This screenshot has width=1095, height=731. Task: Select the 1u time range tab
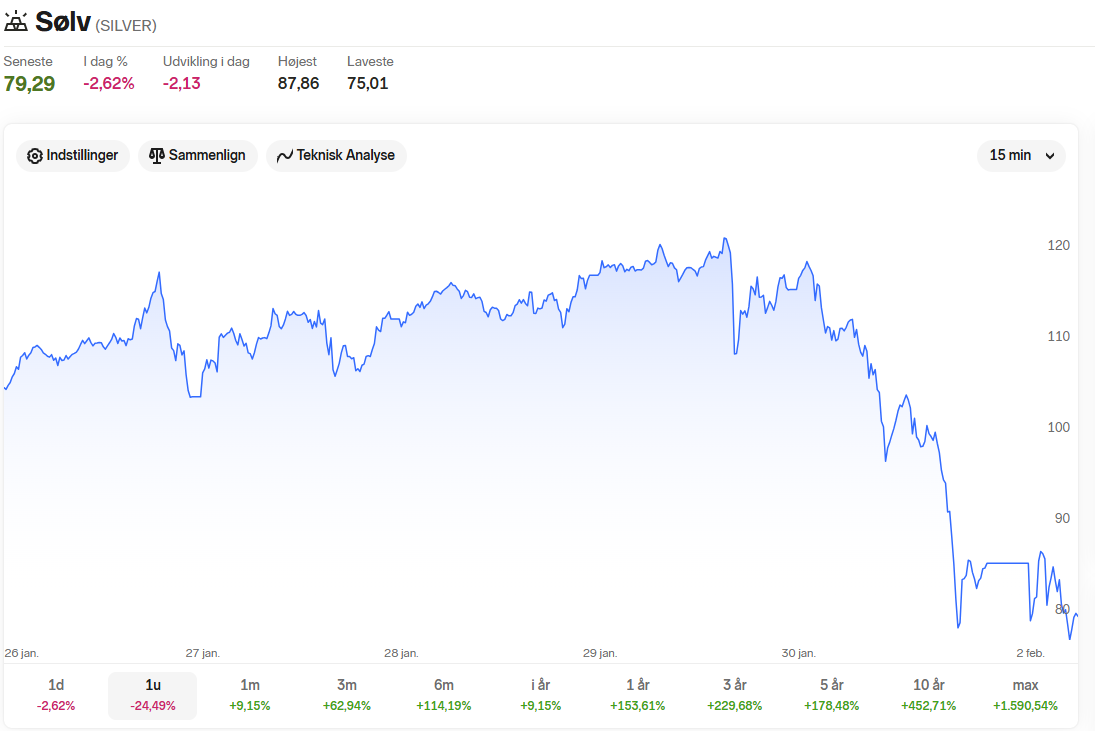pos(152,695)
